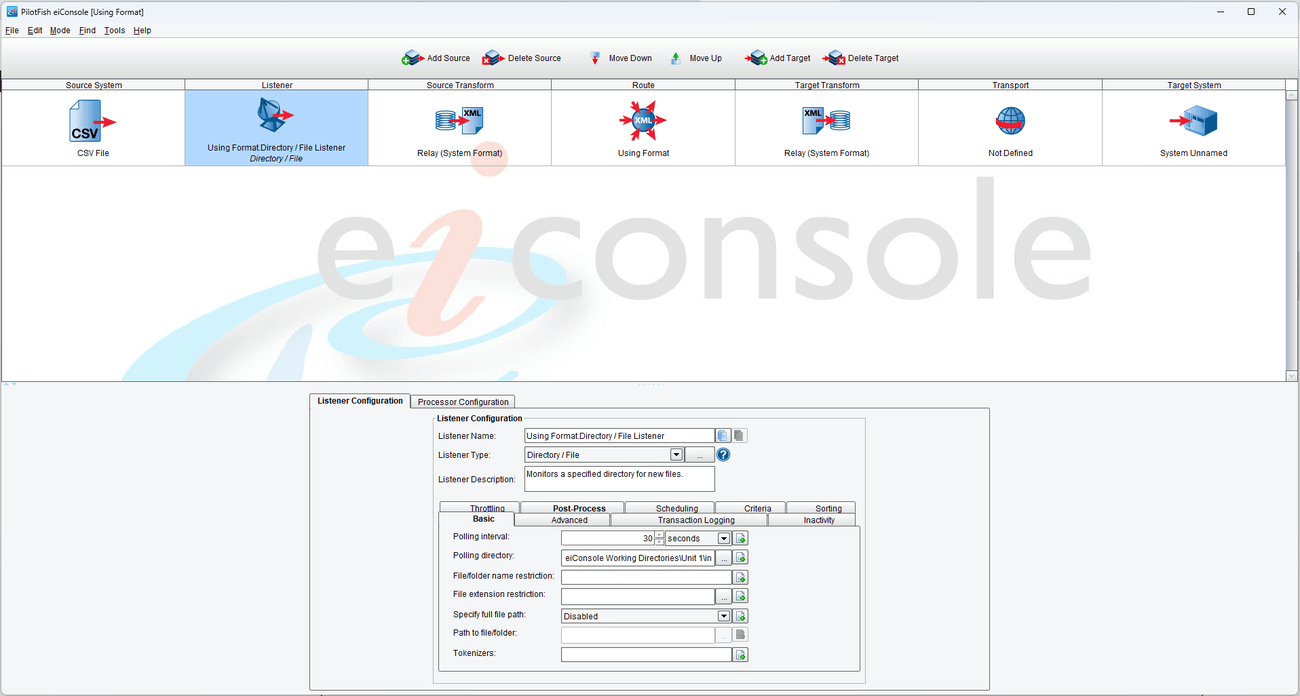Click the Listener Description text area
1300x696 pixels.
pyautogui.click(x=619, y=478)
